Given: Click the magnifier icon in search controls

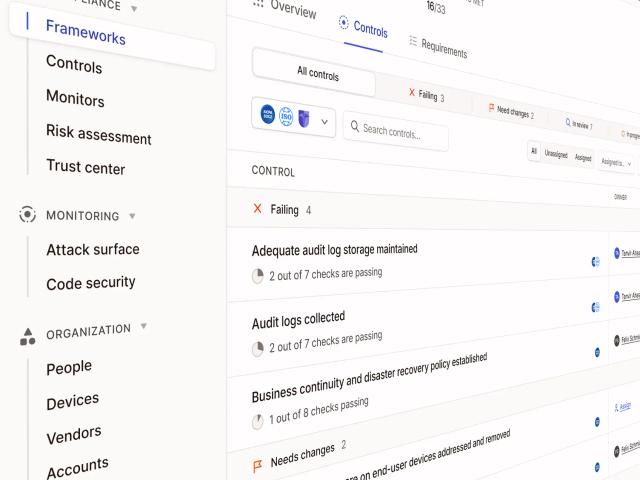Looking at the screenshot, I should coord(355,127).
